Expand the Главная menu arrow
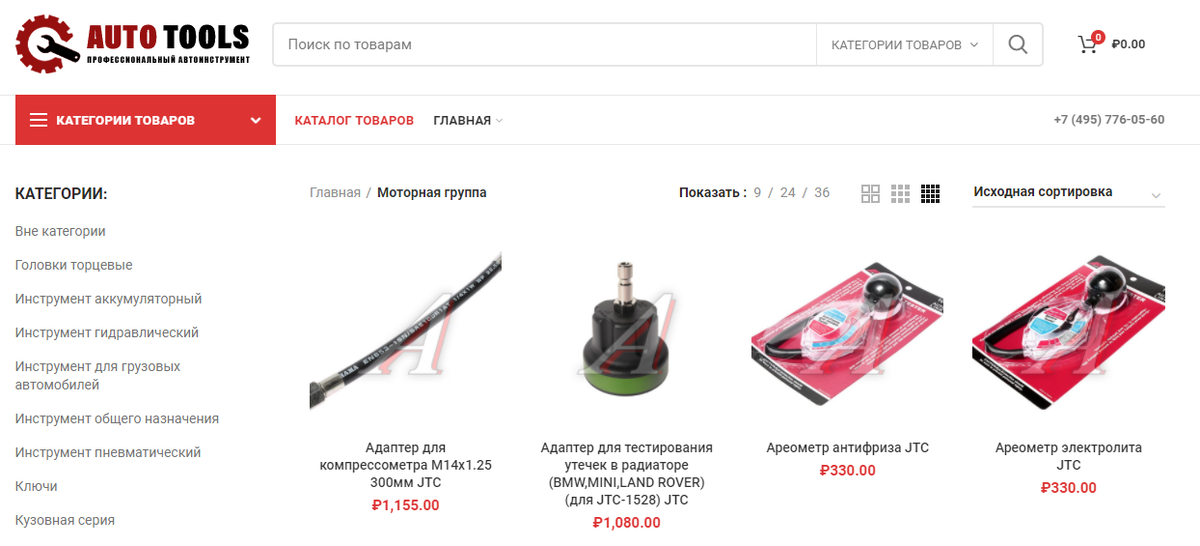The image size is (1200, 546). tap(499, 121)
